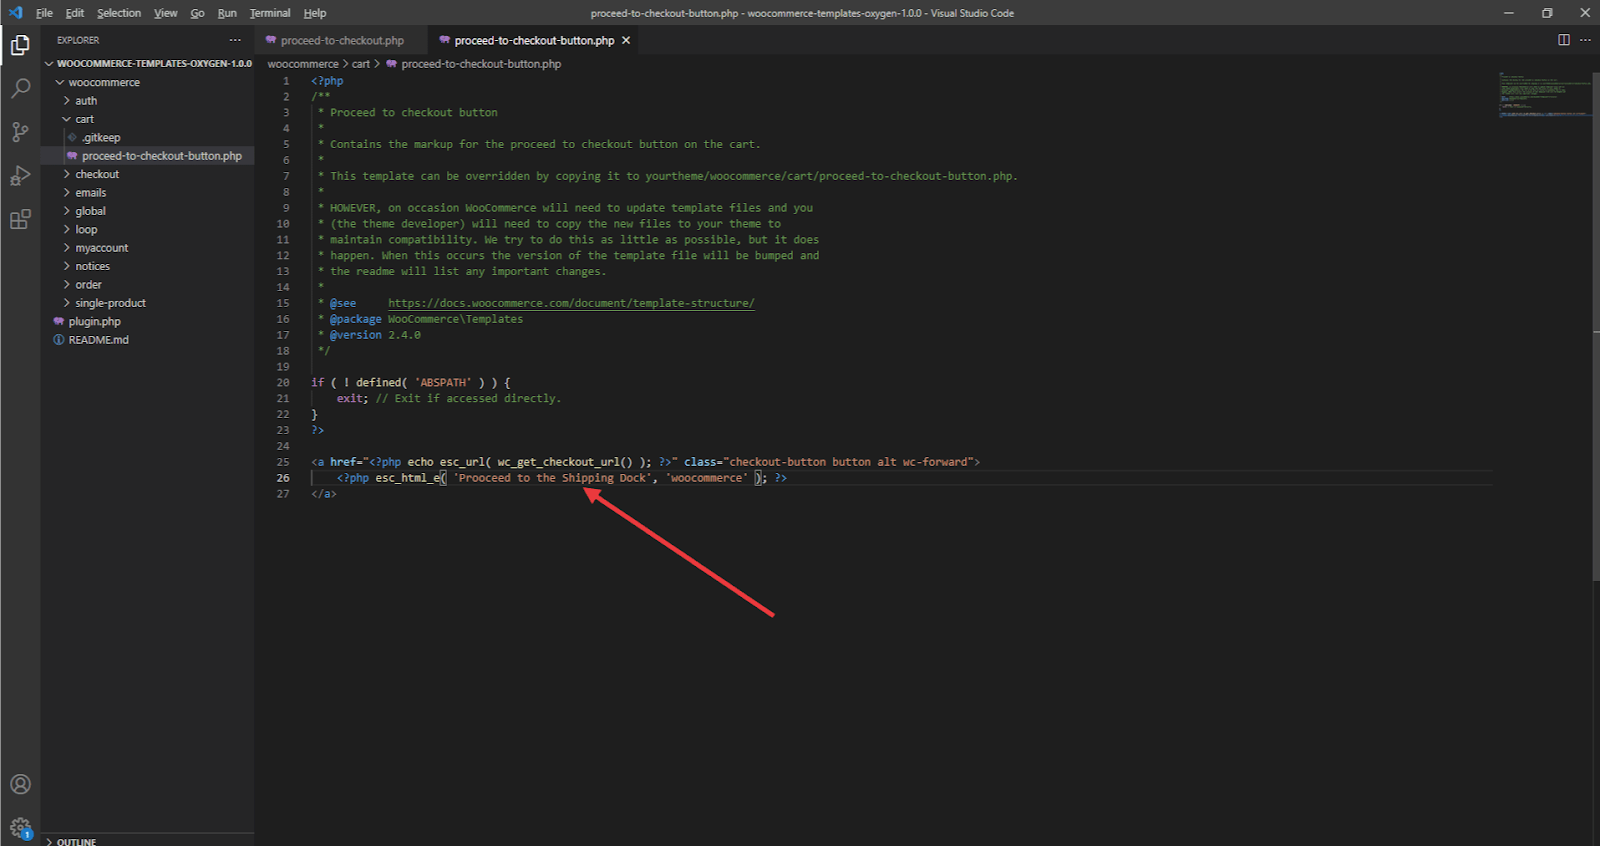Click the plugin.php file icon

(x=59, y=322)
